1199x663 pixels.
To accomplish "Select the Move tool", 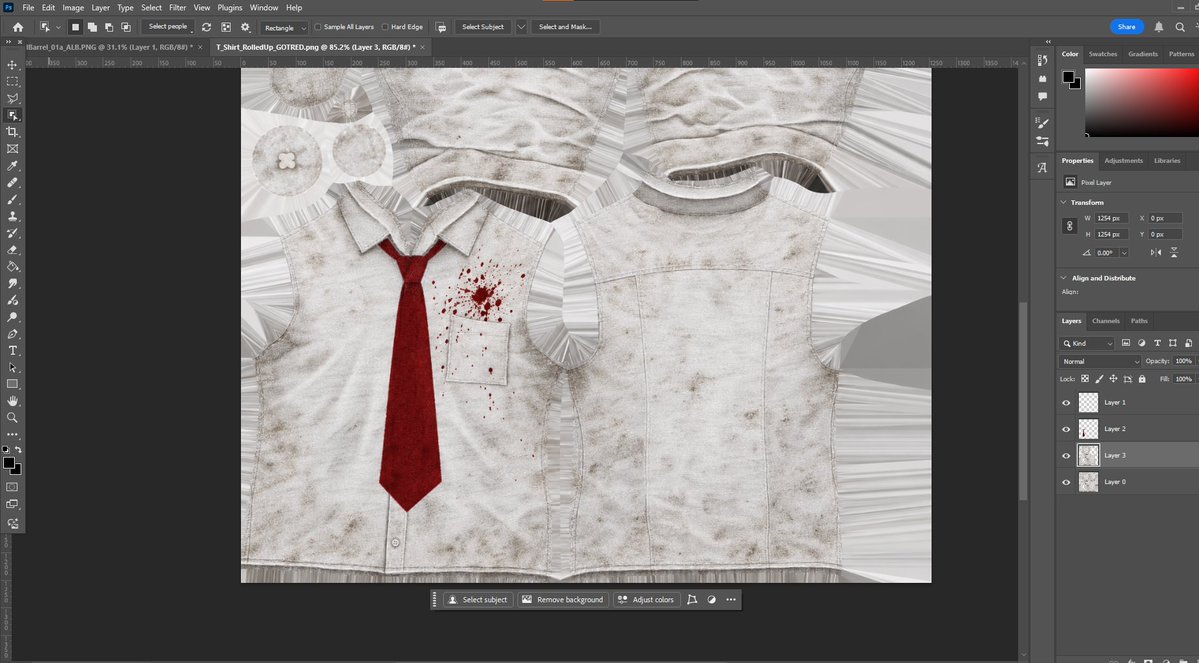I will pyautogui.click(x=12, y=65).
